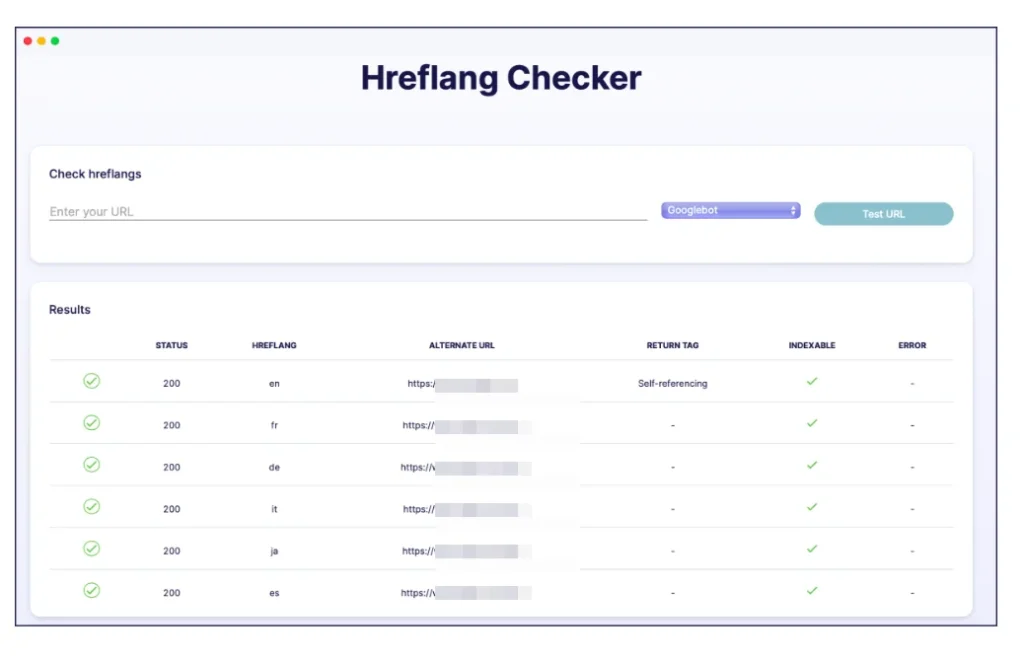Screen dimensions: 1024x661
Task: Click the ALTERNATE URL column header
Action: tap(461, 345)
